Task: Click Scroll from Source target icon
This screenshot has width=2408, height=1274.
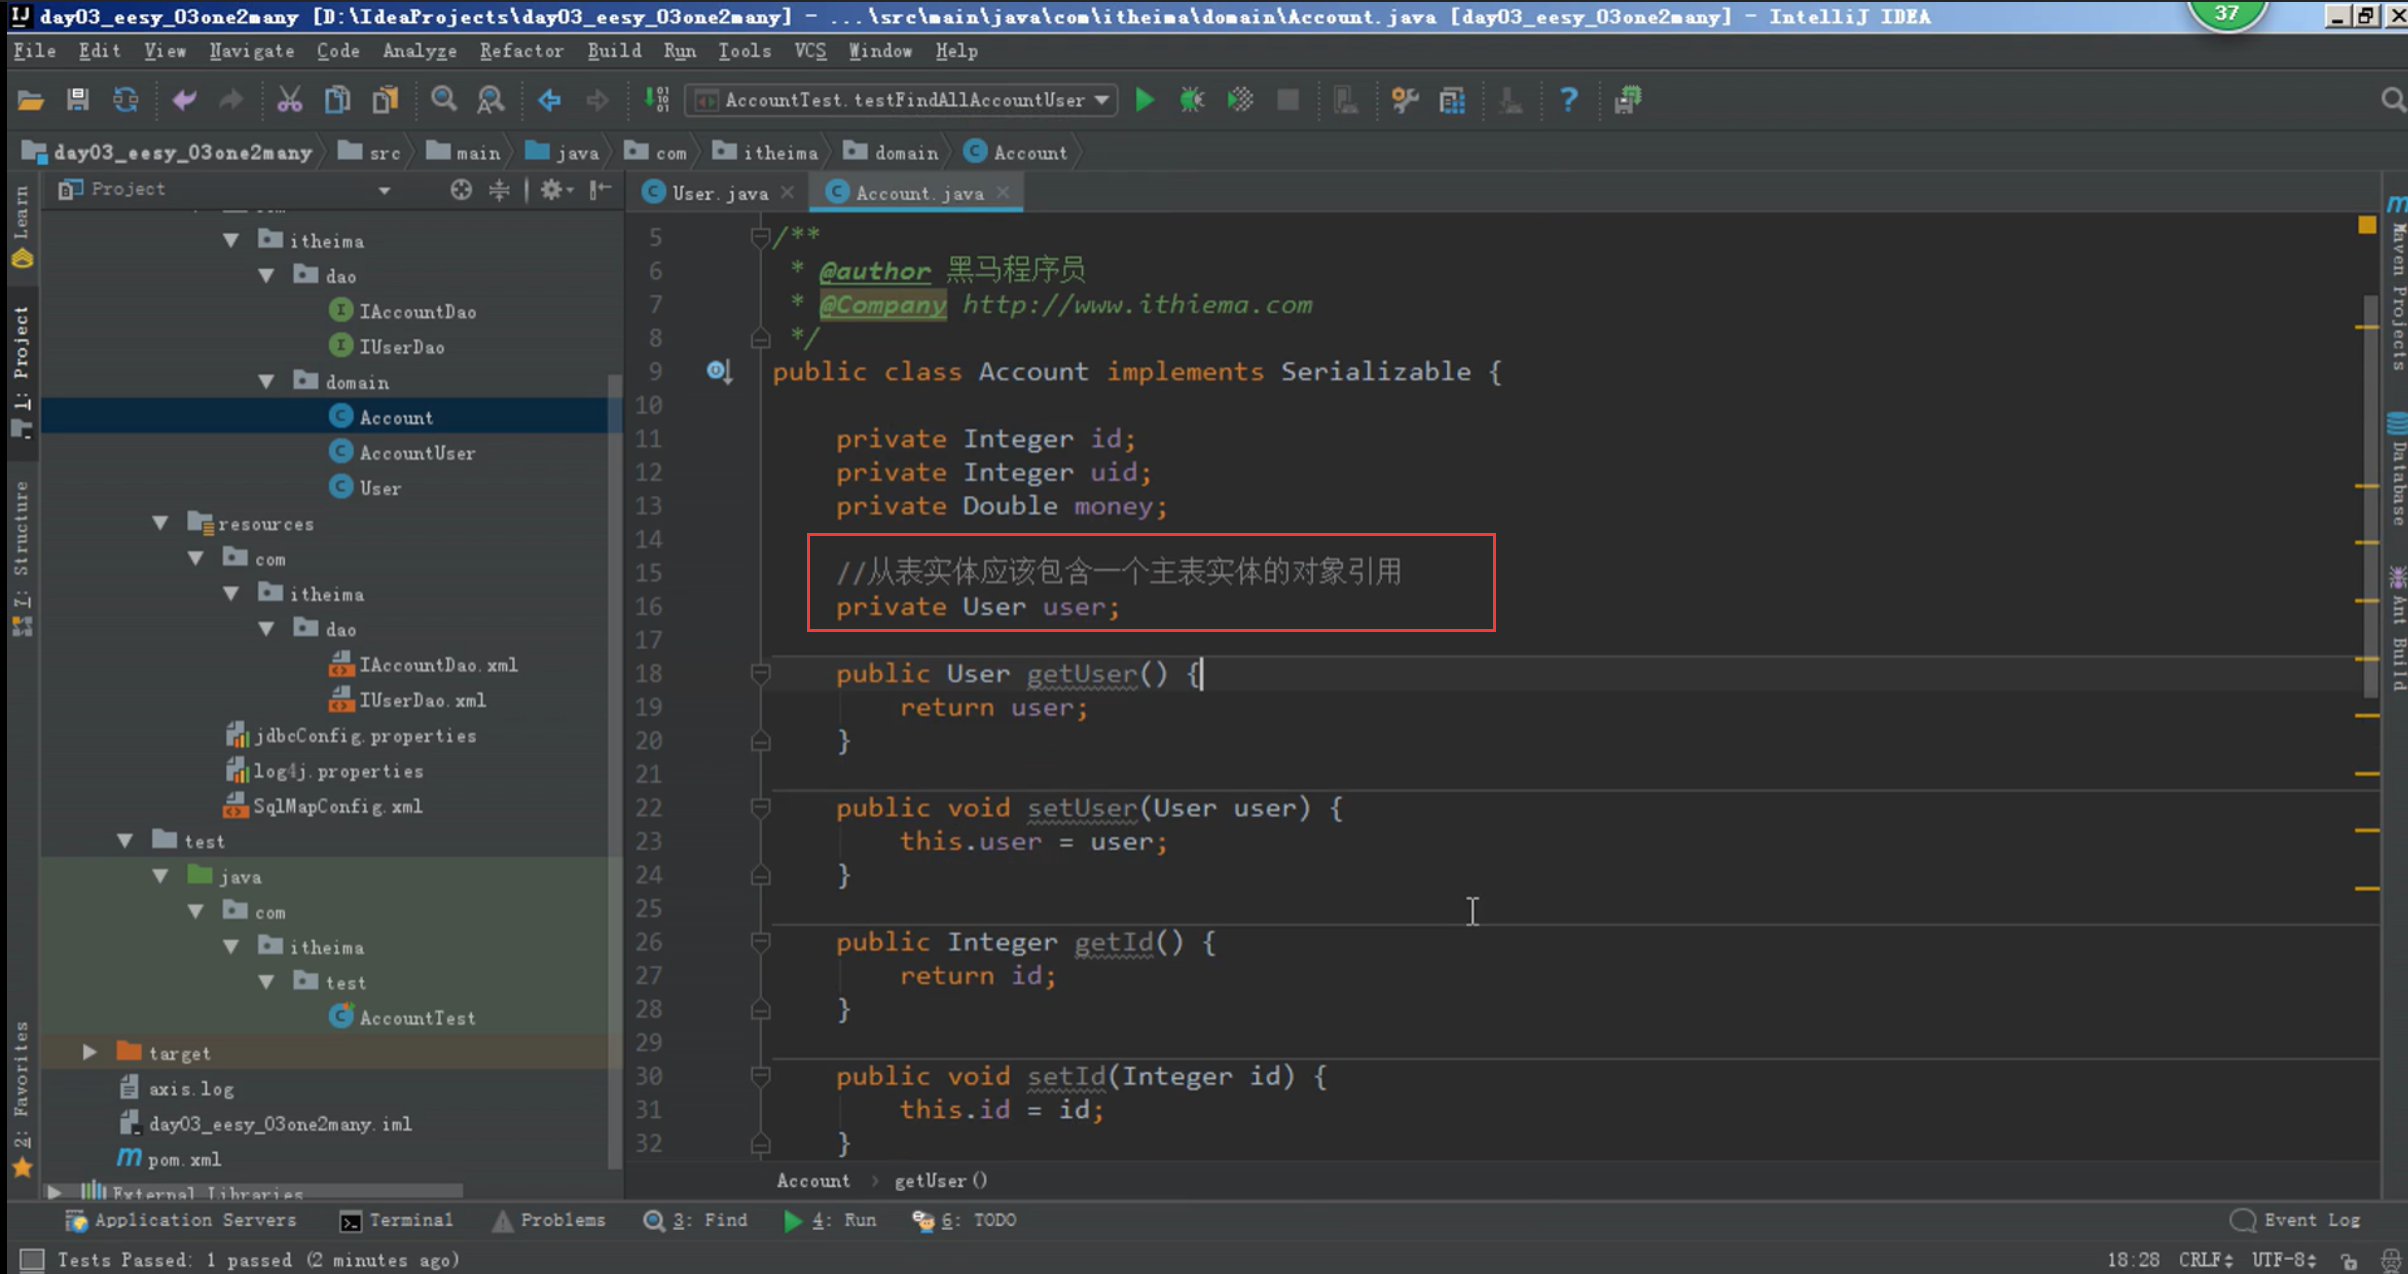Action: pyautogui.click(x=460, y=189)
